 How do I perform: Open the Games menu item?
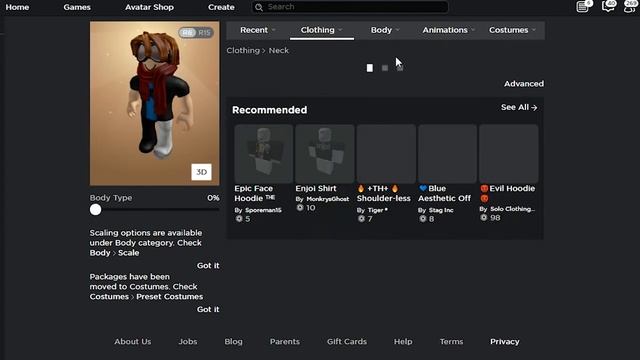pyautogui.click(x=77, y=7)
